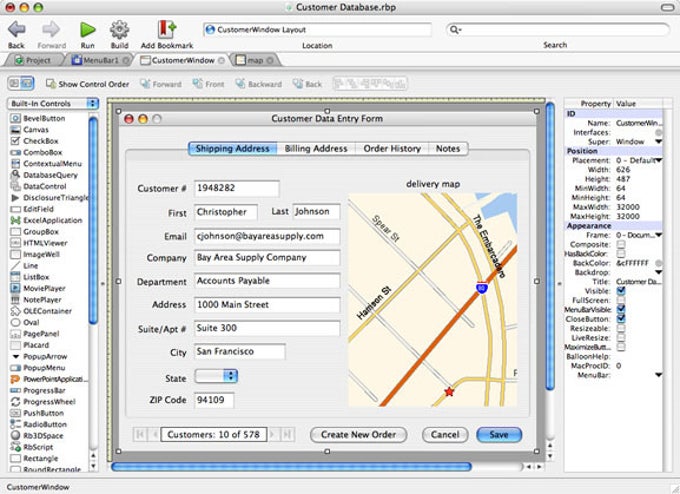
Task: Uncheck the MenuBarVisible checkbox
Action: (621, 309)
